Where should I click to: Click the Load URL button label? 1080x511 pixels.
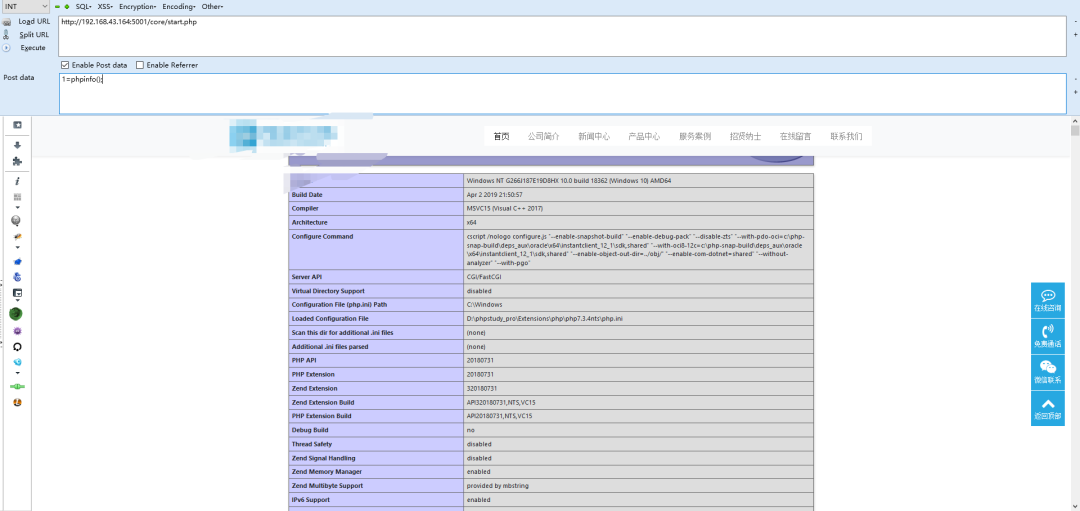pos(34,21)
